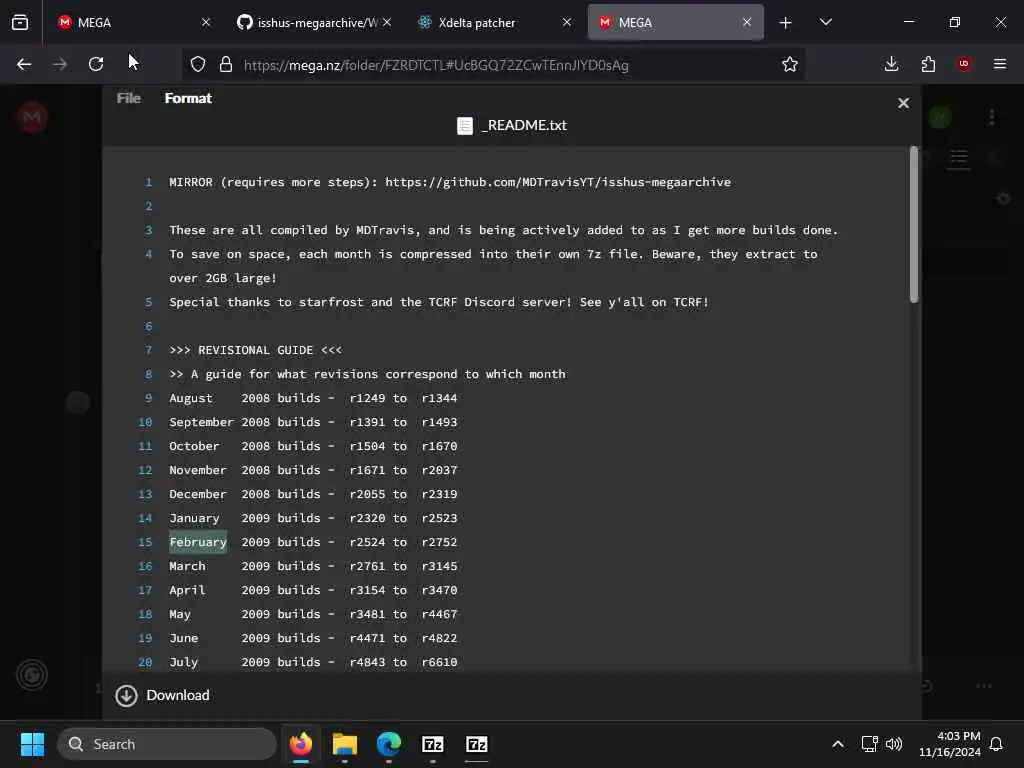Click _README.txt file title

pos(524,125)
